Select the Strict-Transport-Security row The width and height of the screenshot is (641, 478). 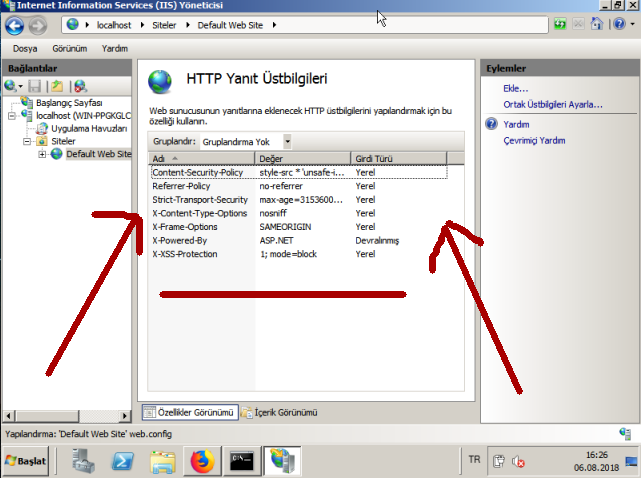(299, 200)
